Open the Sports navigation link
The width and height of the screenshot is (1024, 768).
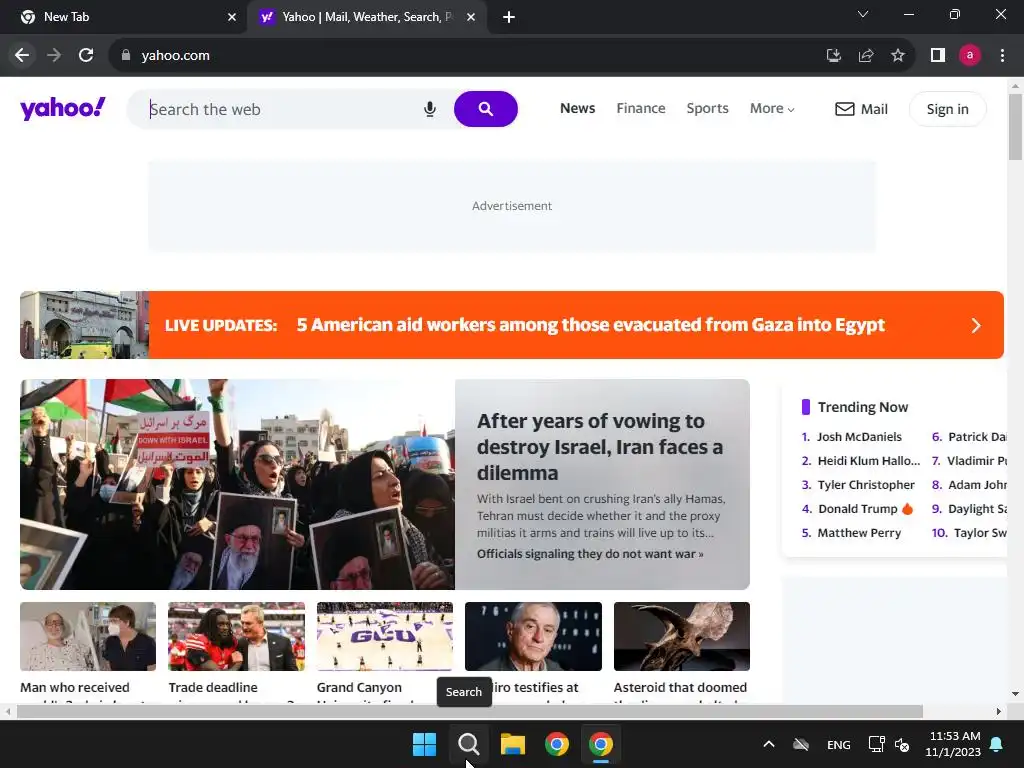tap(707, 108)
